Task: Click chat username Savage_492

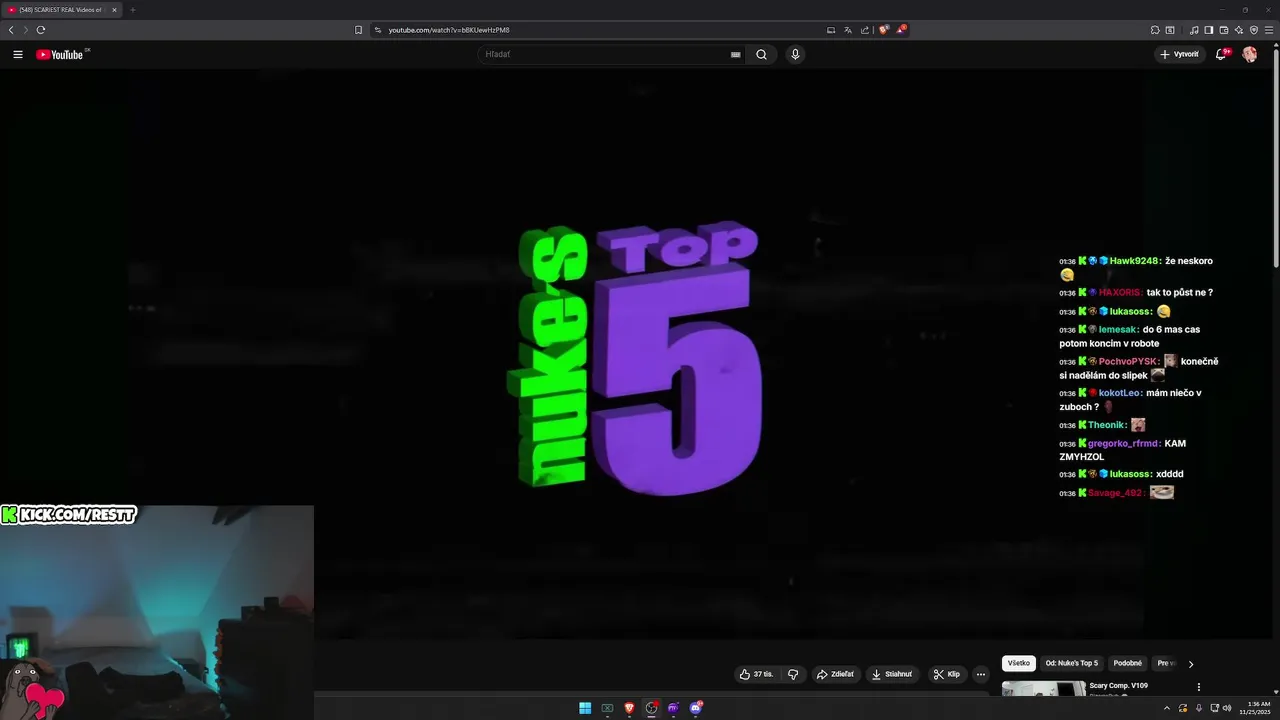Action: click(x=1116, y=493)
